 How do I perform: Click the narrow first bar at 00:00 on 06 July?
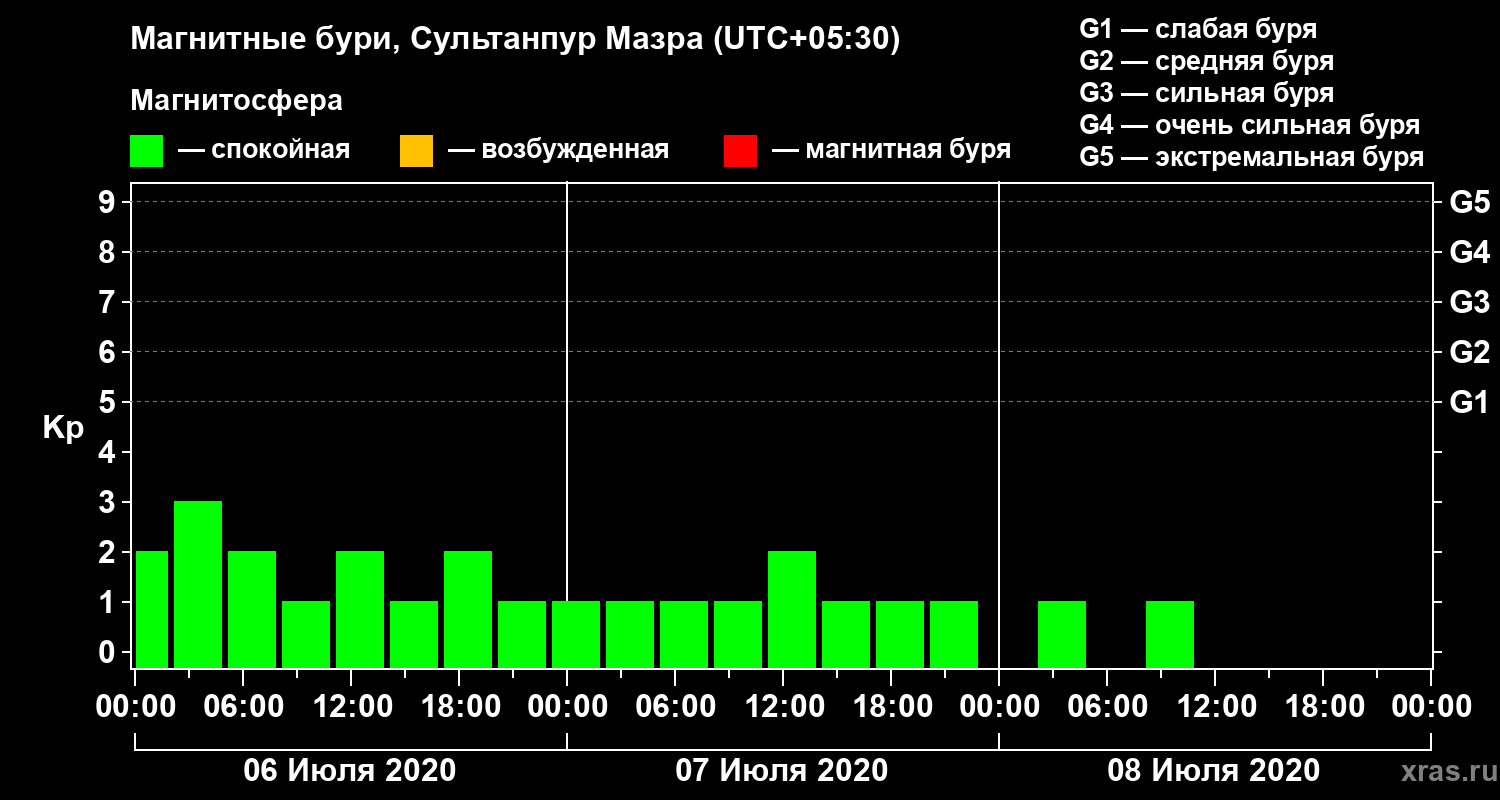(x=152, y=609)
